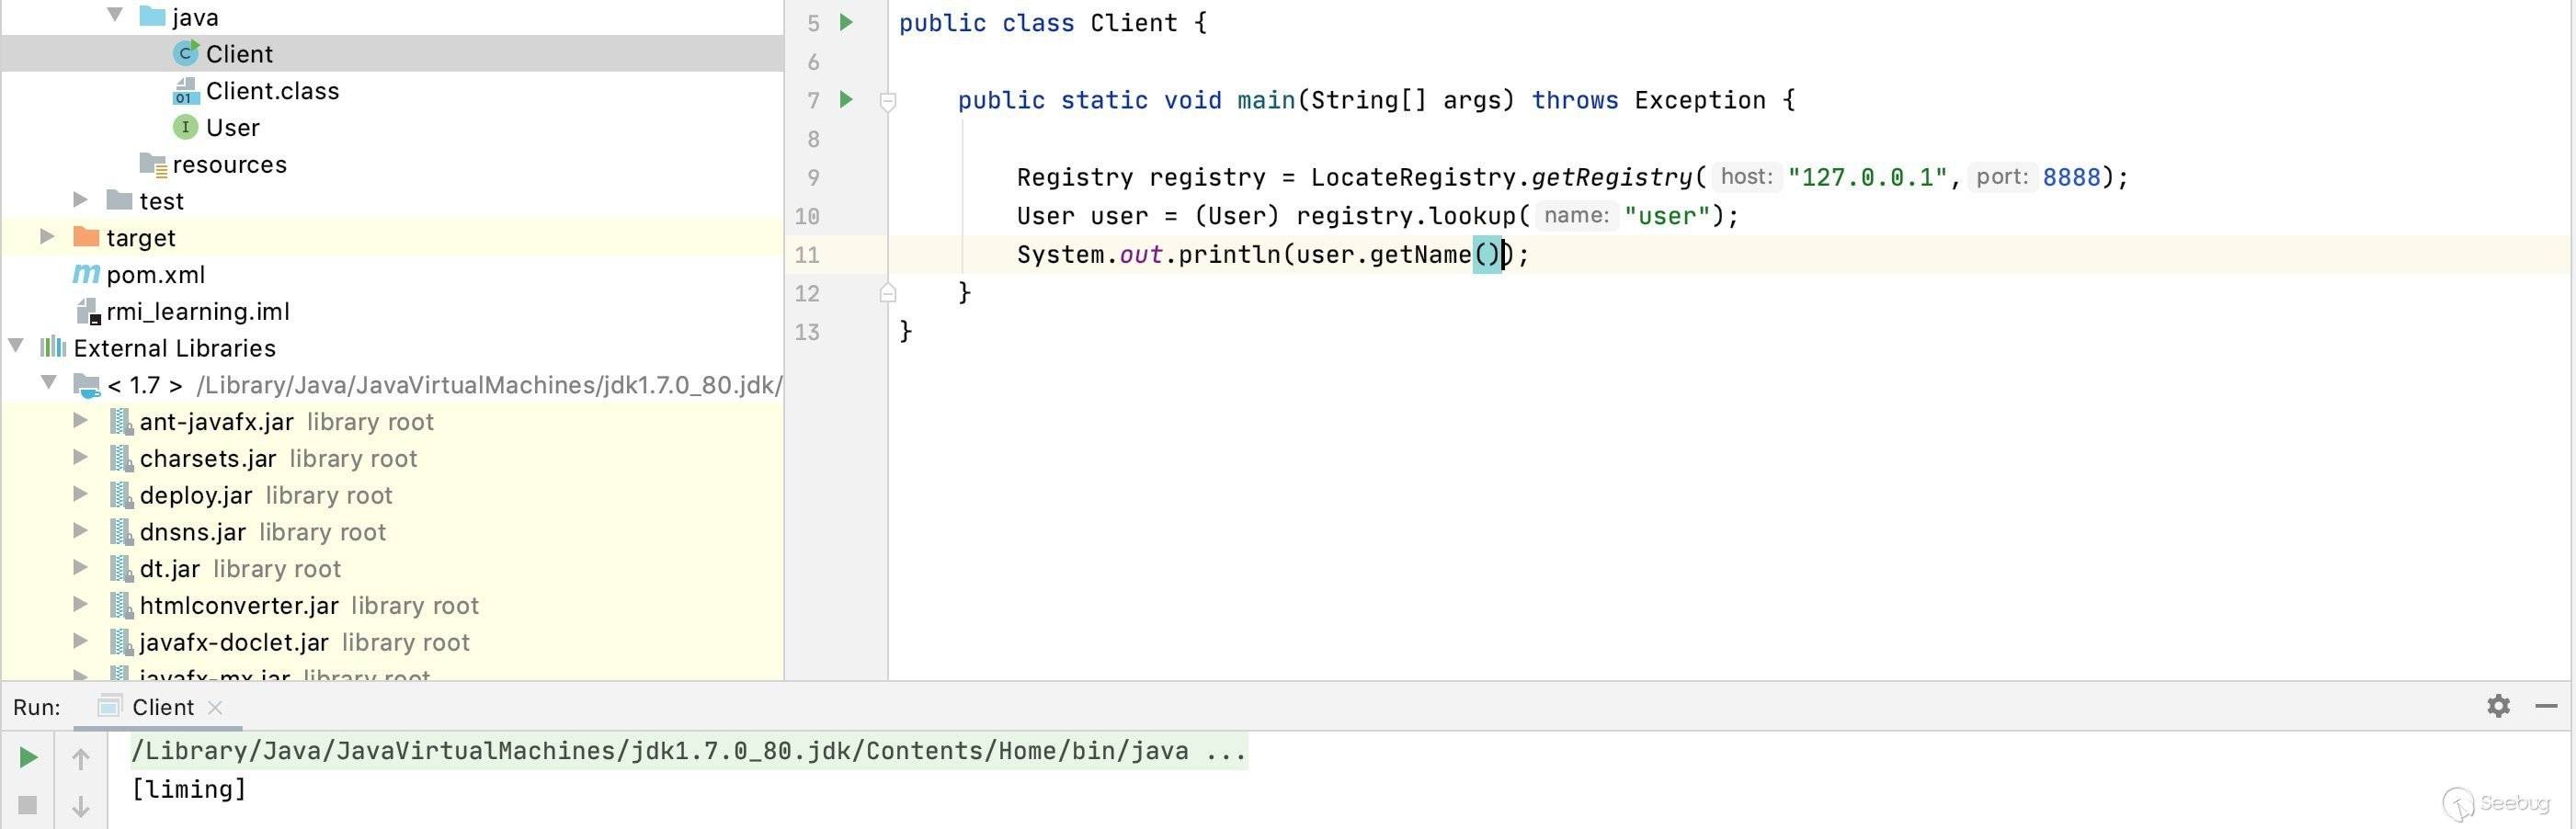
Task: Fold the main method at line 7
Action: (x=887, y=101)
